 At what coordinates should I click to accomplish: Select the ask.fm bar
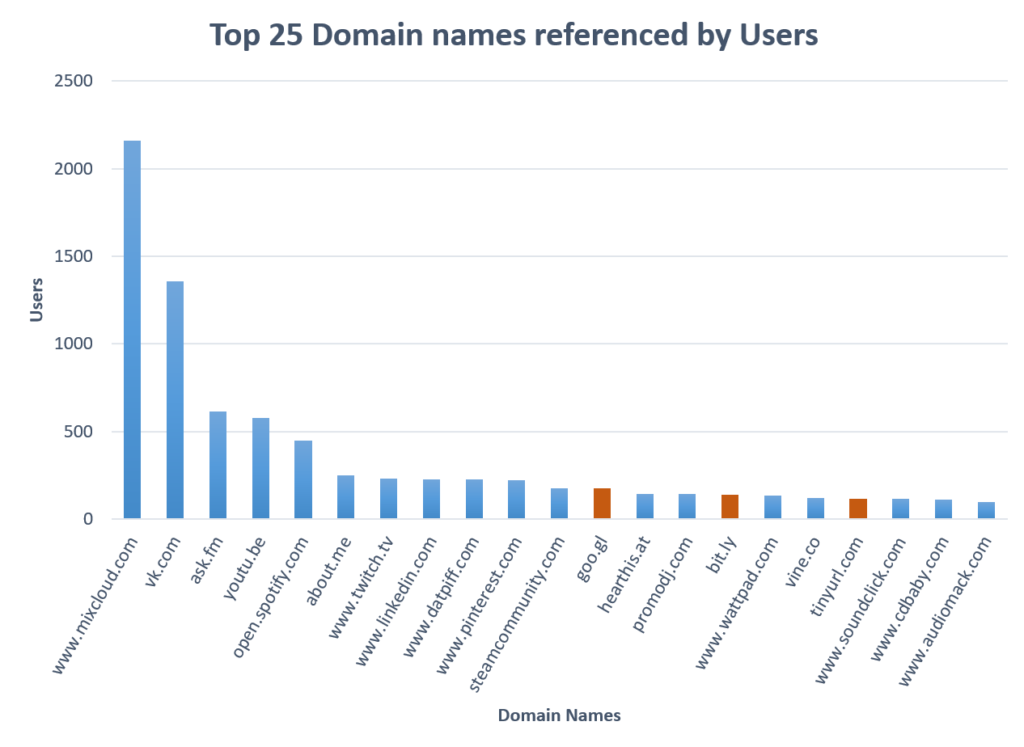[x=218, y=465]
